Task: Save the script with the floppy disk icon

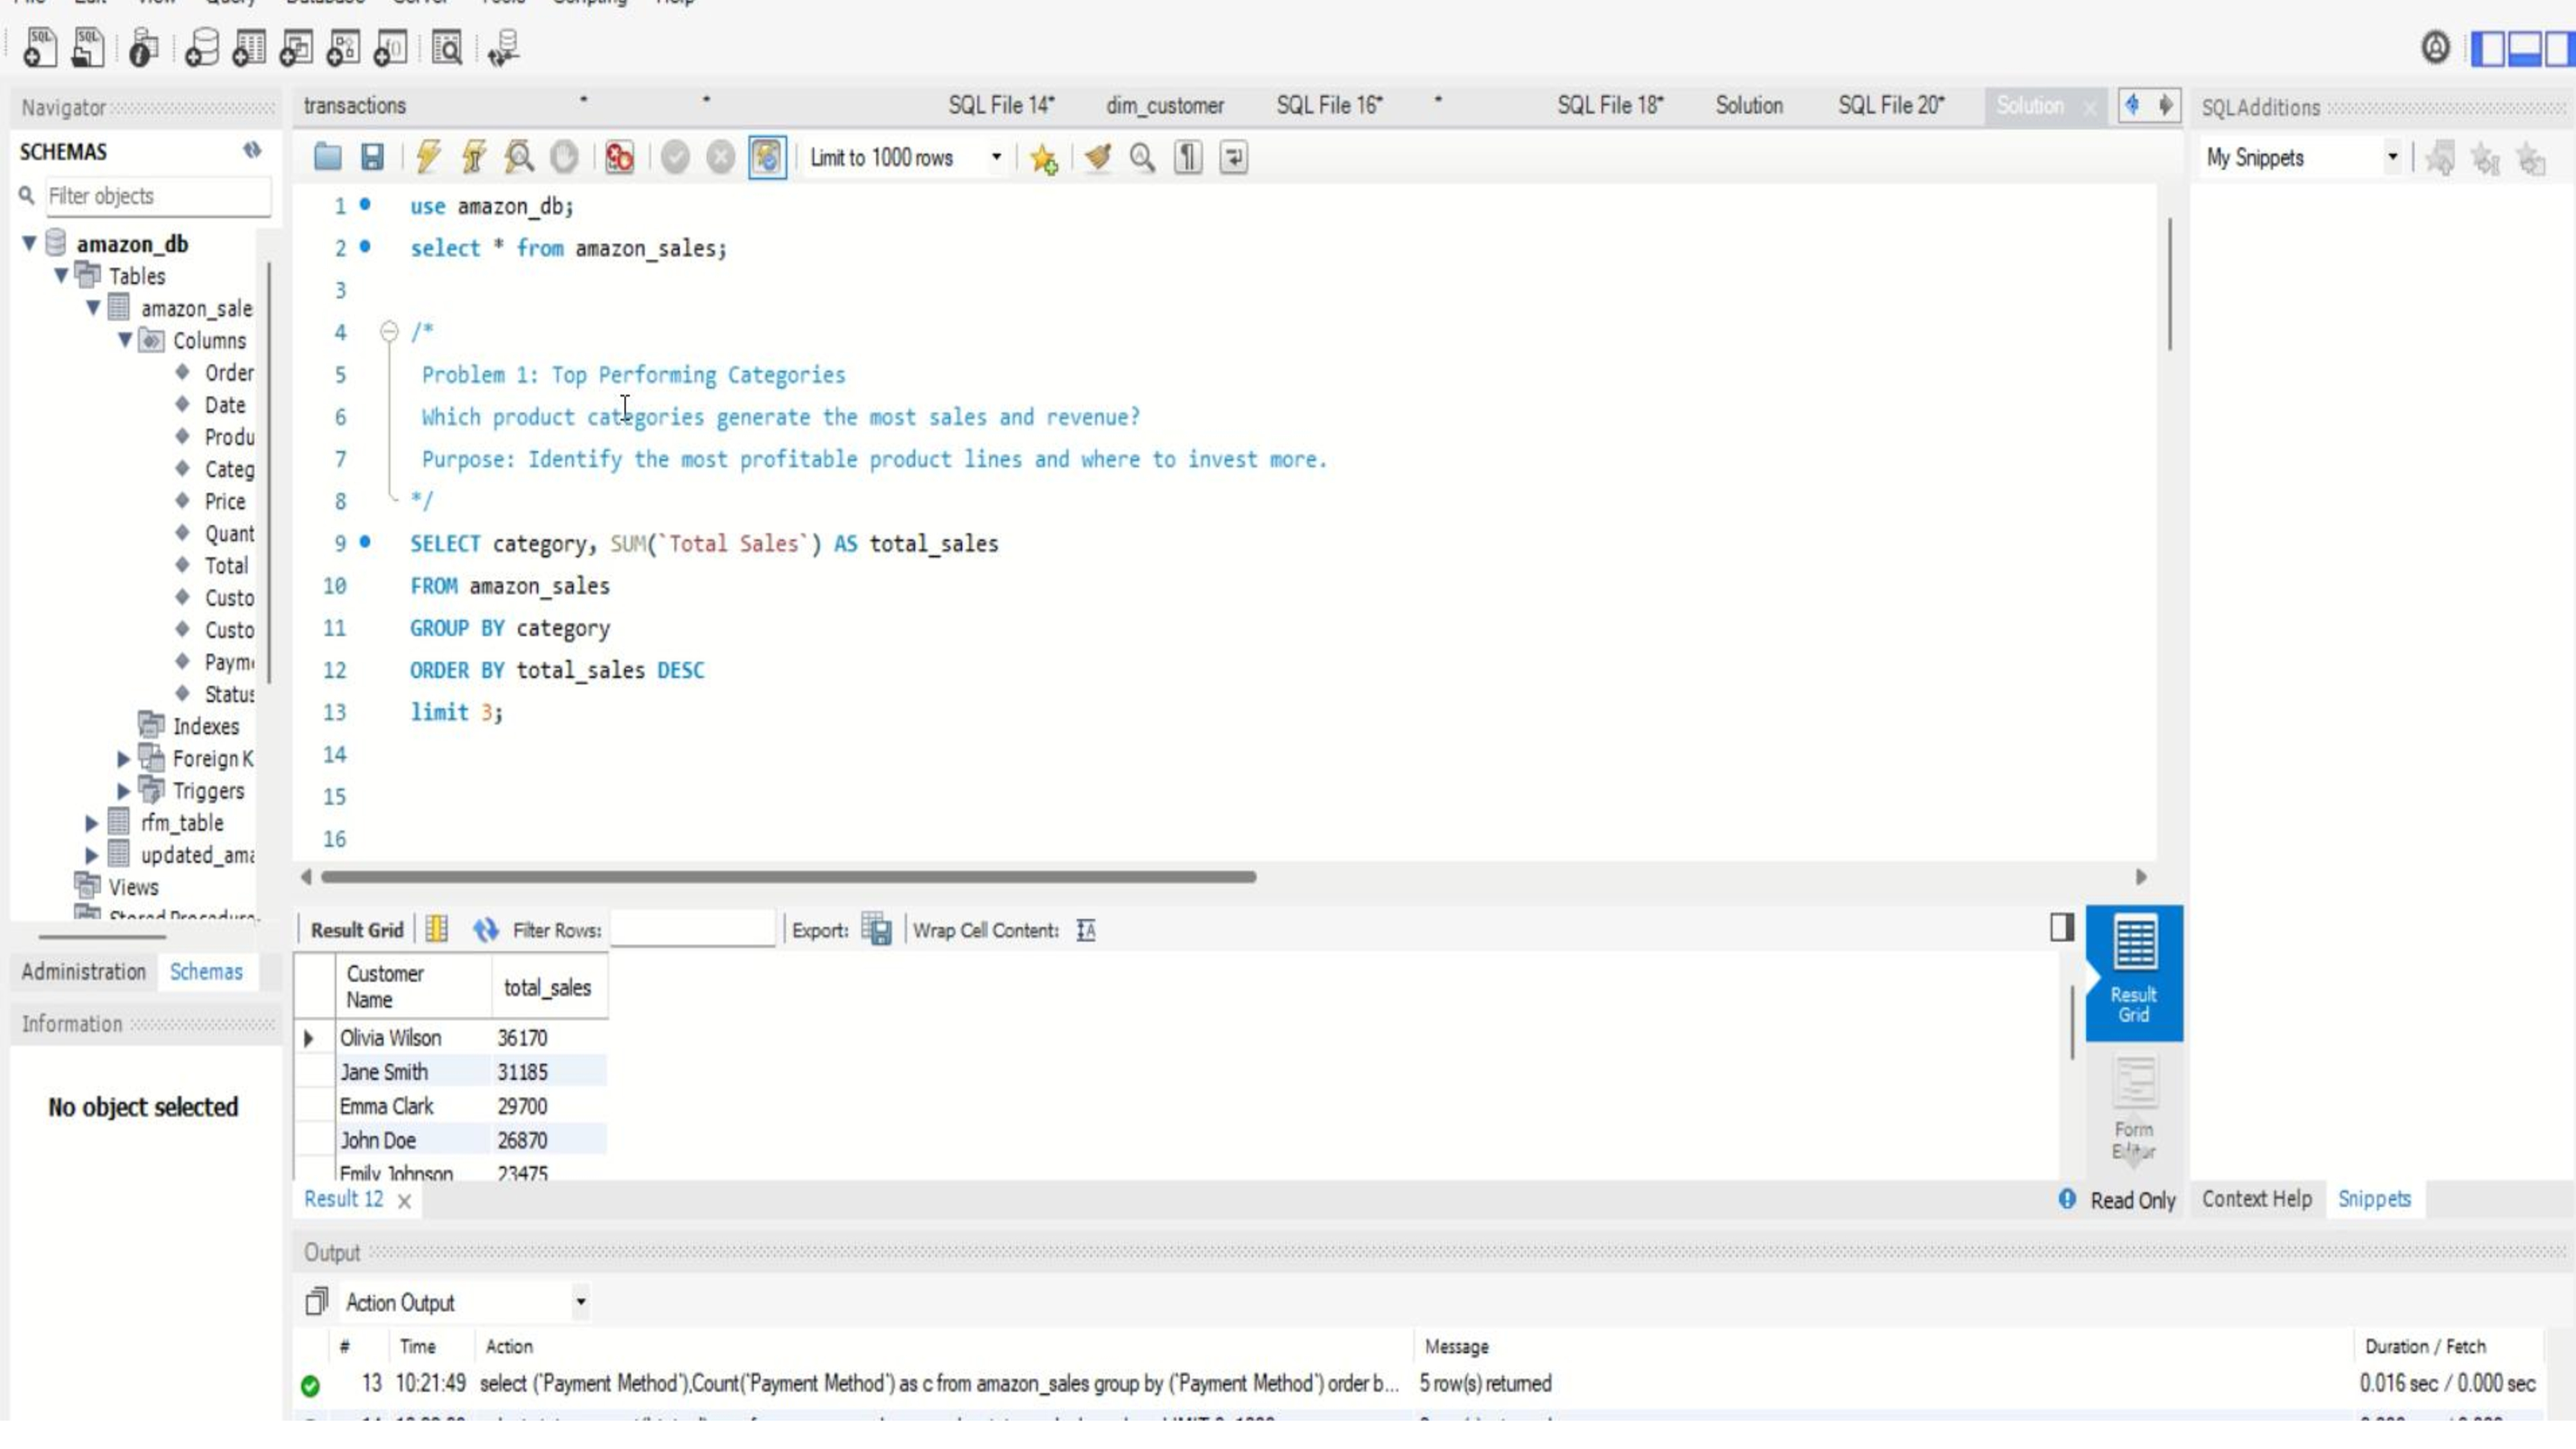Action: click(372, 157)
